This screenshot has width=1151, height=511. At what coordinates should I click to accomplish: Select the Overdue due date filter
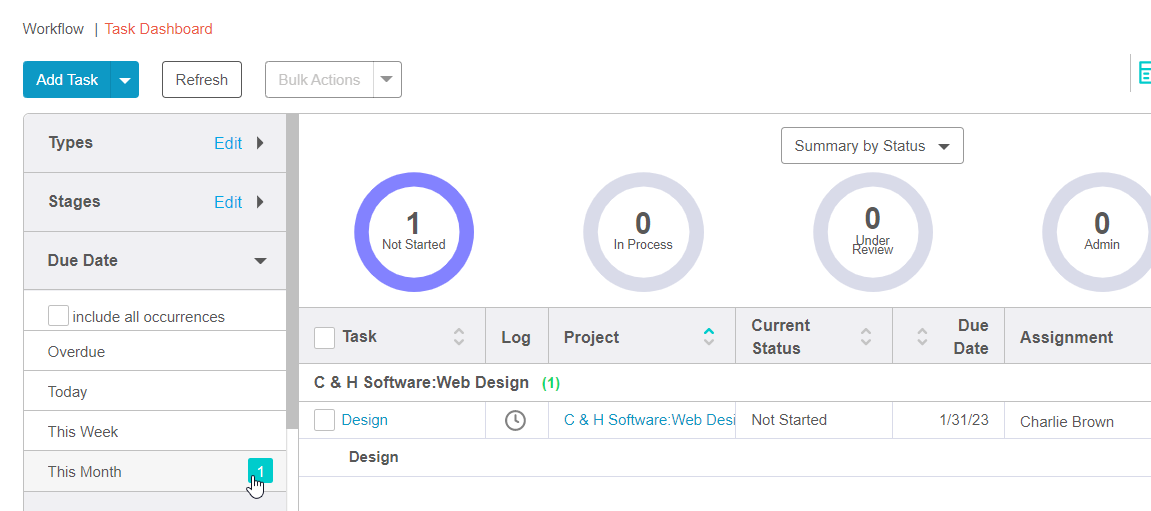tap(76, 352)
